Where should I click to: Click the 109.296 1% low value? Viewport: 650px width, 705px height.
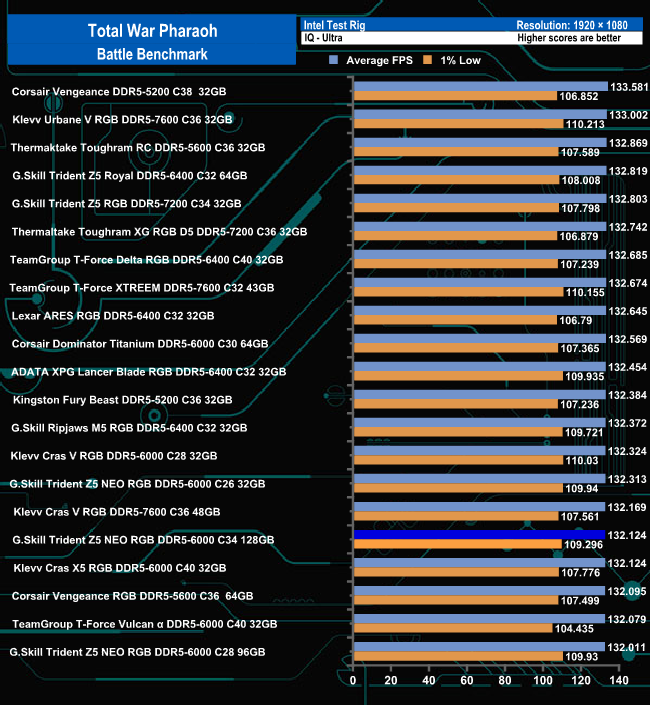(583, 544)
